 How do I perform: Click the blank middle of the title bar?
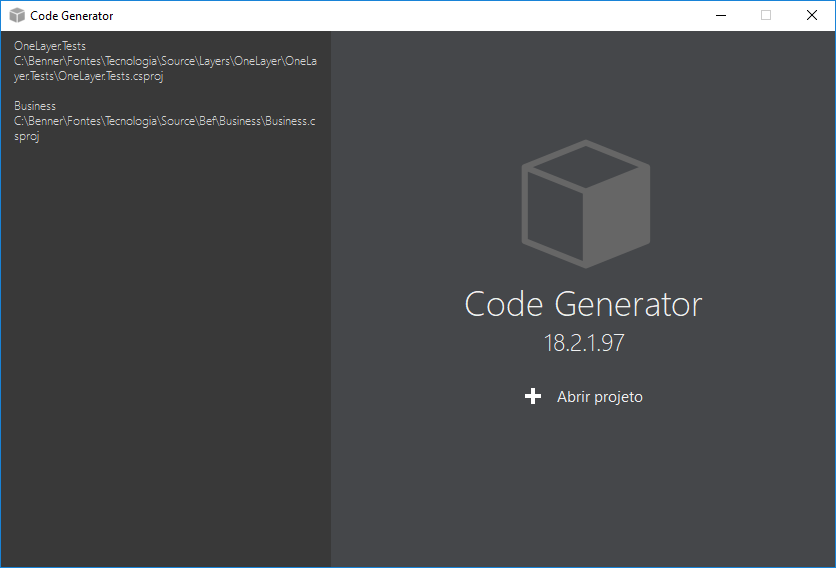(x=400, y=16)
